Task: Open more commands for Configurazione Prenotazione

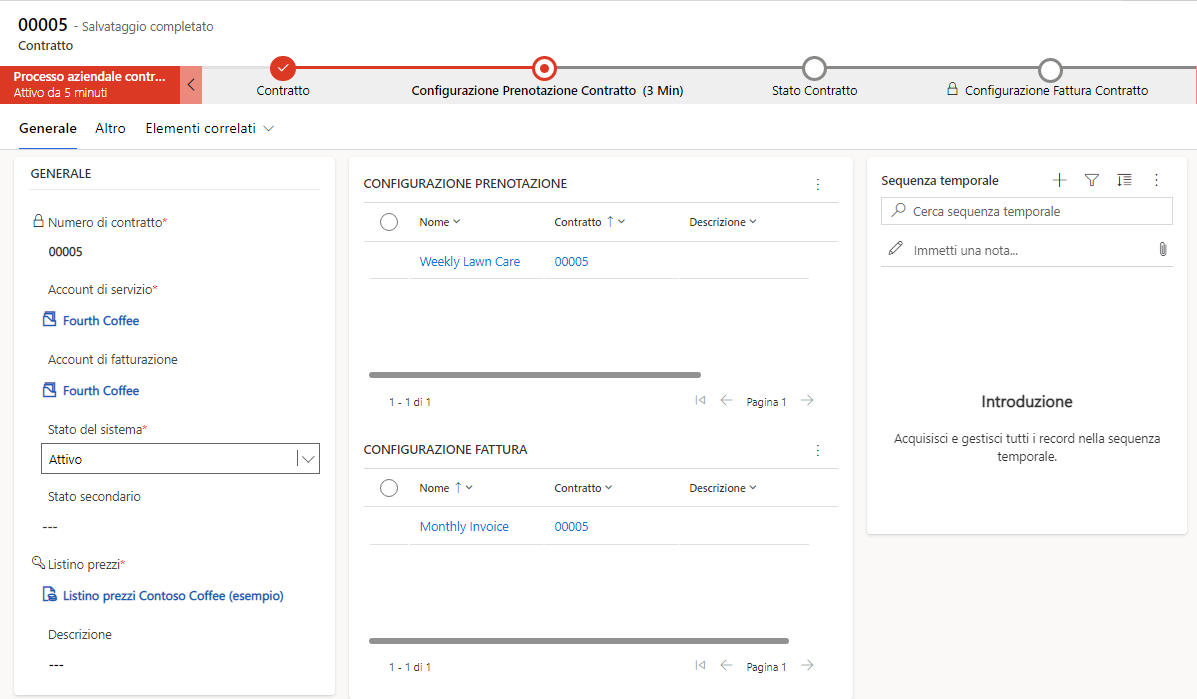Action: point(818,184)
